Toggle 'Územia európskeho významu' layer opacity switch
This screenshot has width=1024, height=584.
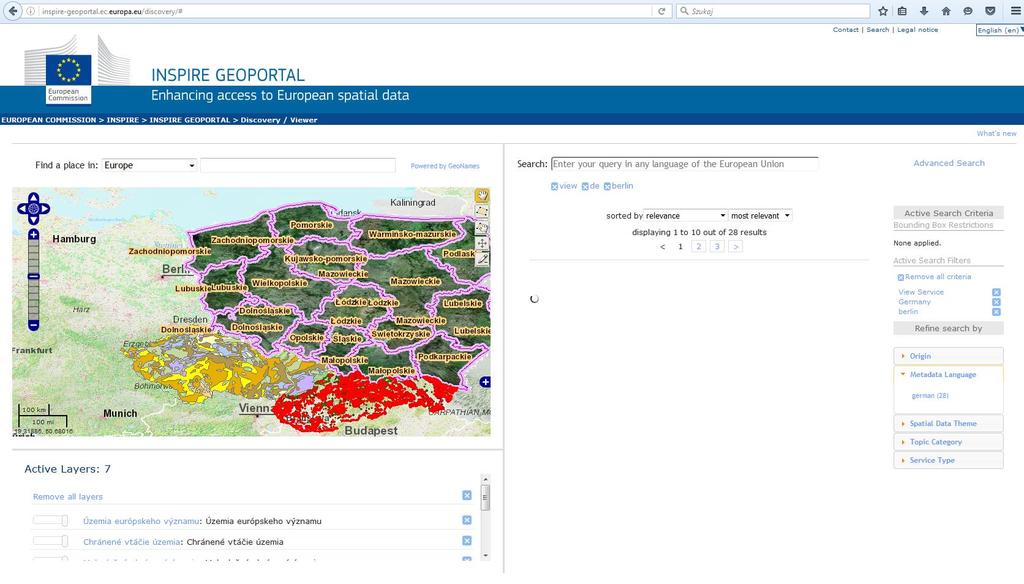(x=51, y=521)
